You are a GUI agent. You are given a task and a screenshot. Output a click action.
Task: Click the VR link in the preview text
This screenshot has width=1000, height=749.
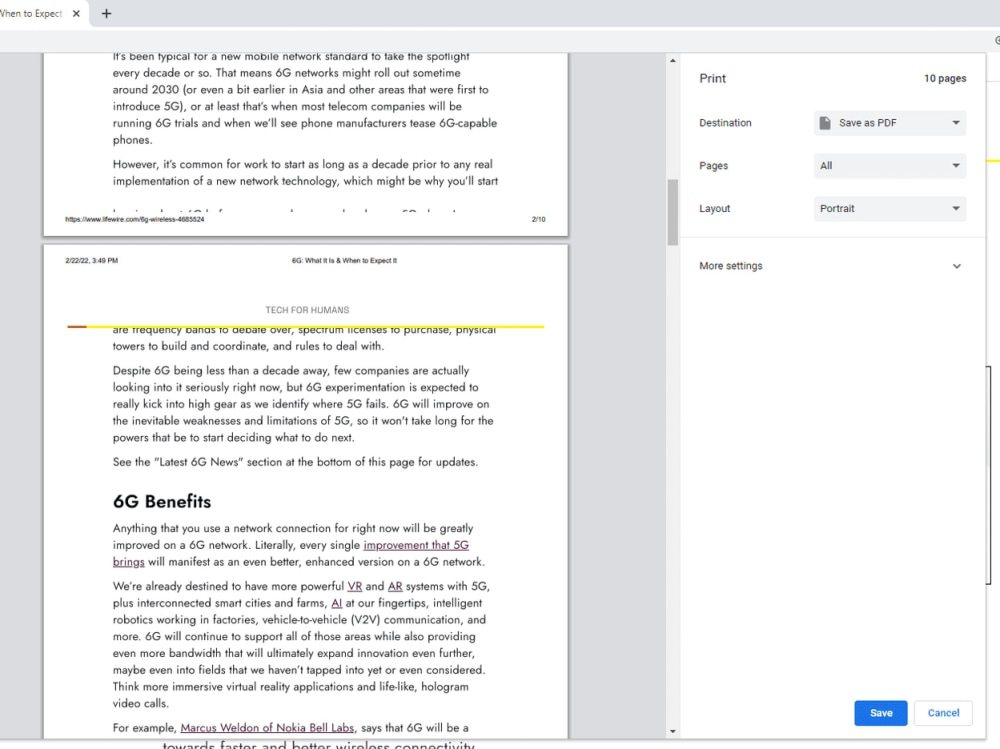tap(355, 586)
